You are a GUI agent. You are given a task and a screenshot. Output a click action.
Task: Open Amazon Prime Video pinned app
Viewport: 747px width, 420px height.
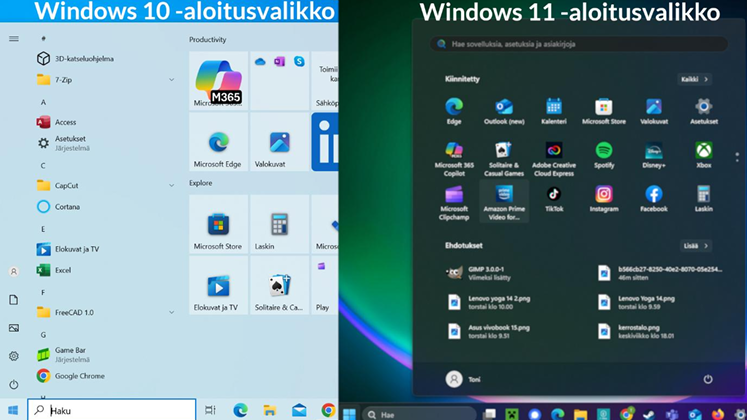click(x=504, y=203)
